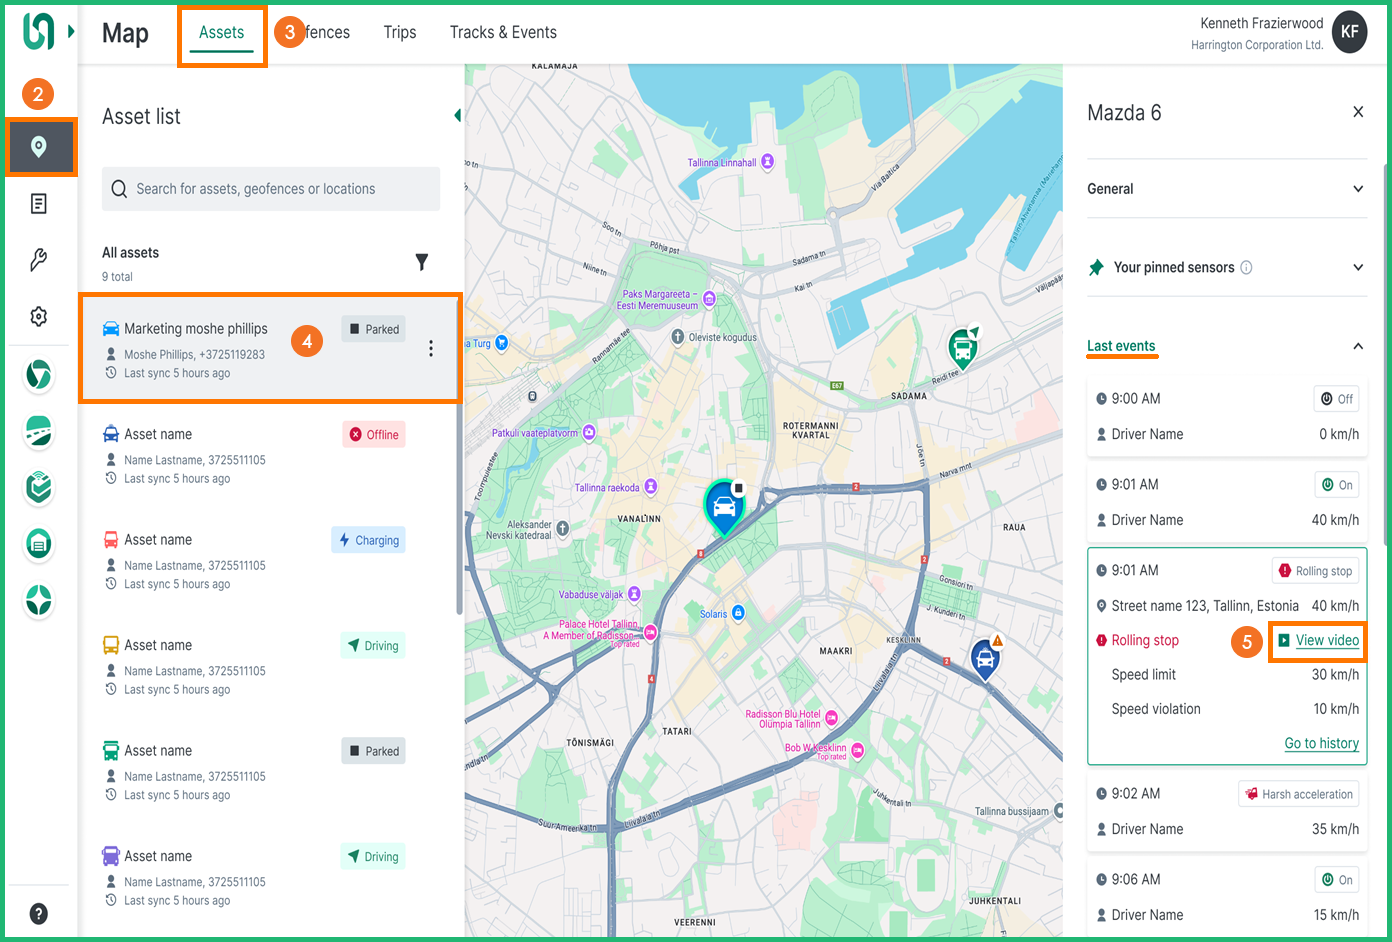Collapse the asset list panel arrow
1392x942 pixels.
pyautogui.click(x=457, y=116)
